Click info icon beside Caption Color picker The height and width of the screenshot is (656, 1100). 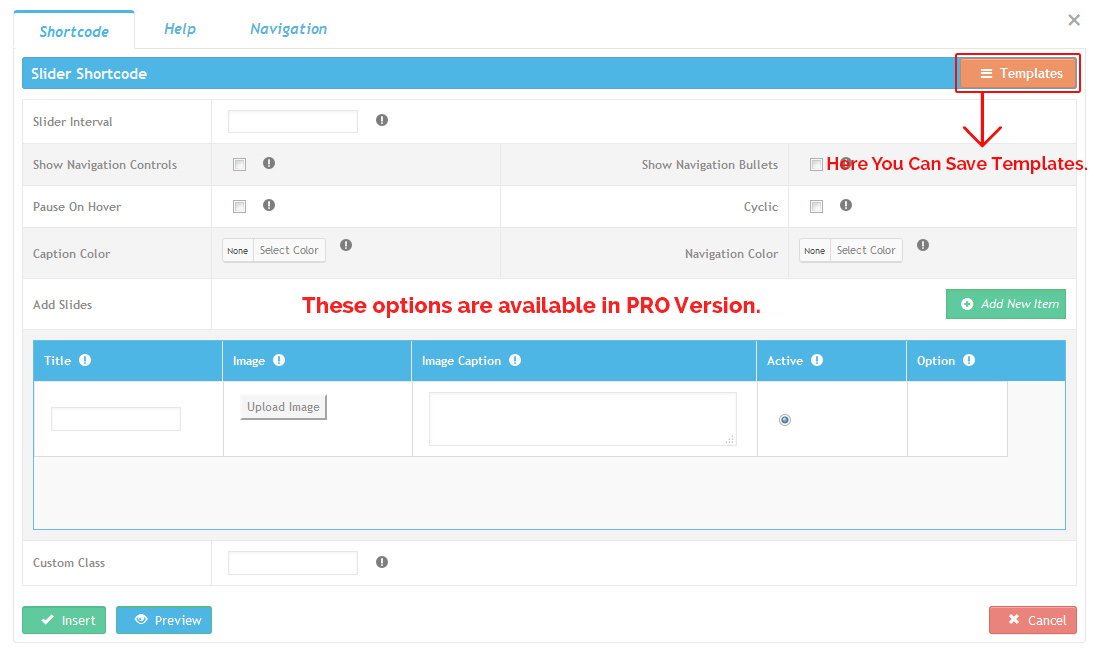346,245
